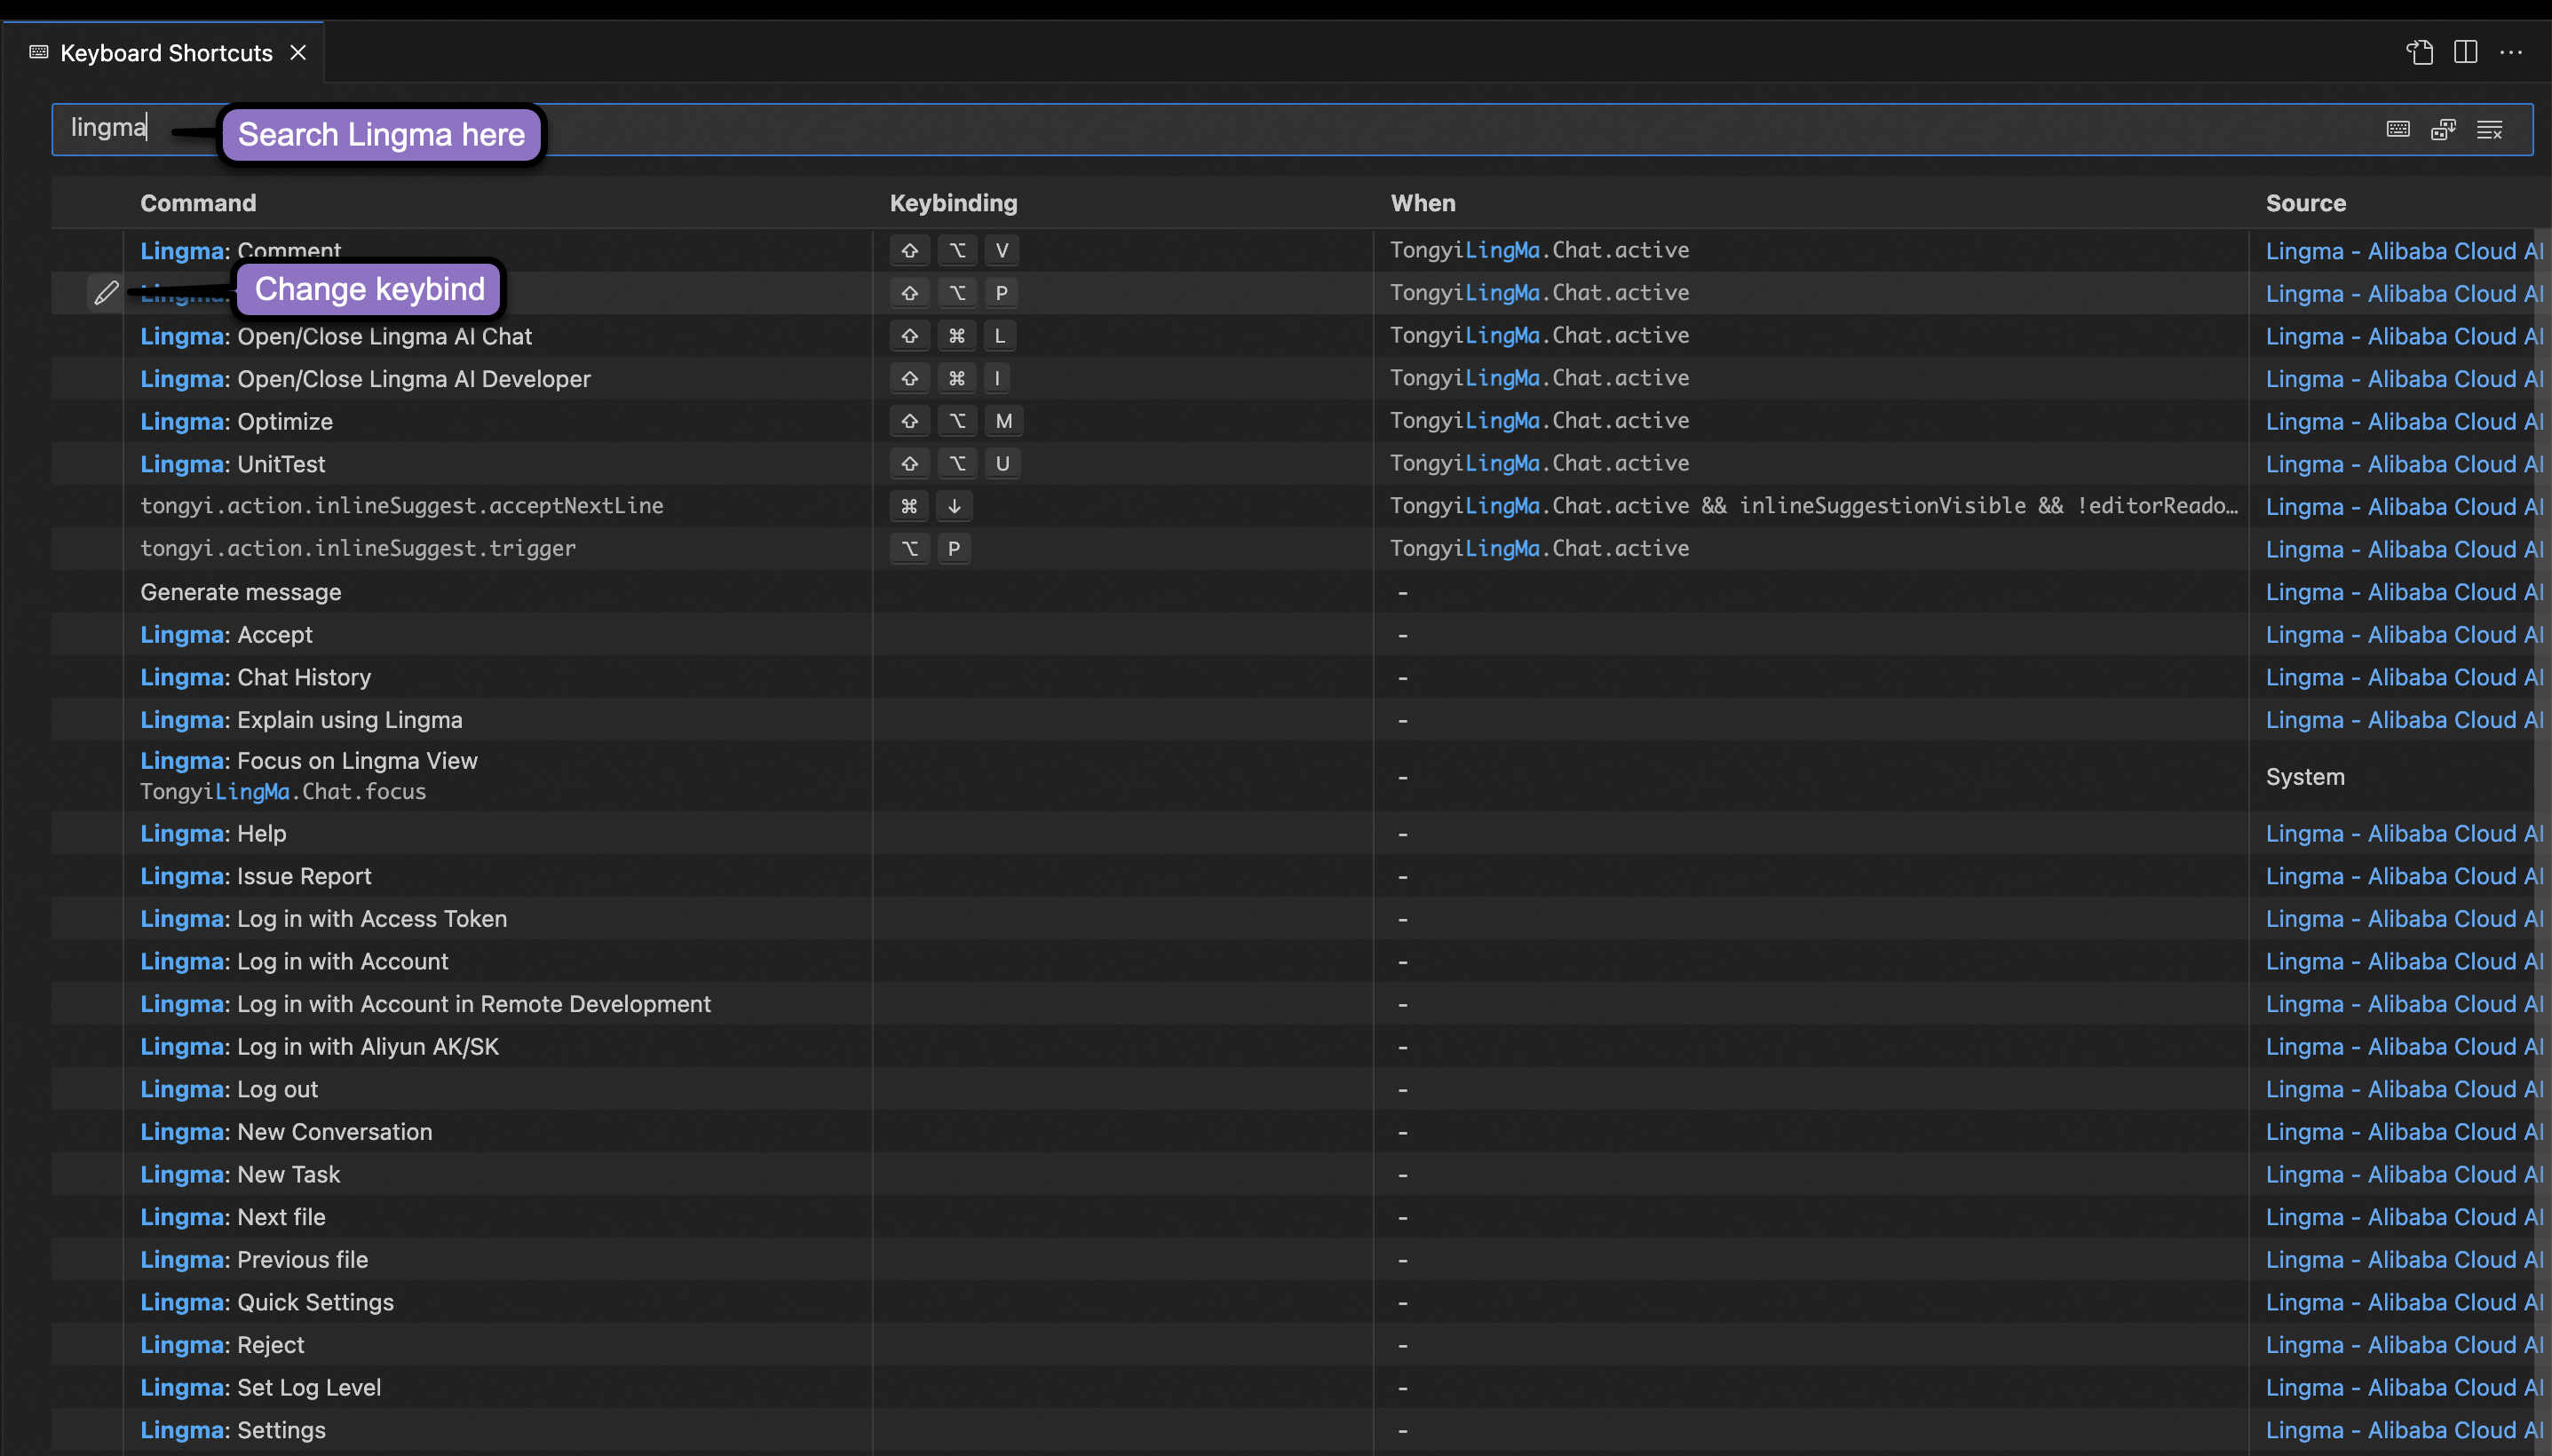
Task: Click the Shift+Cmd+L keybinding cell
Action: 953,336
